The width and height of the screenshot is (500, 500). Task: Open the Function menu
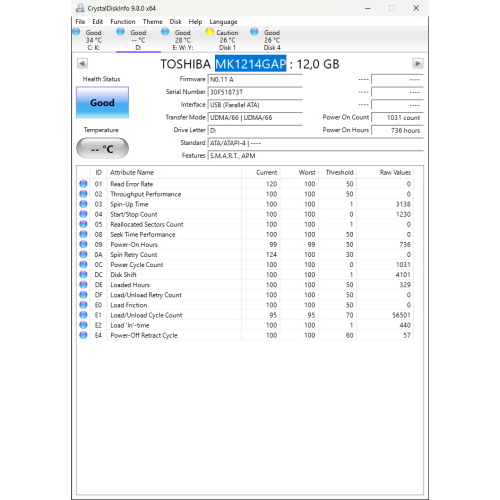[x=123, y=22]
